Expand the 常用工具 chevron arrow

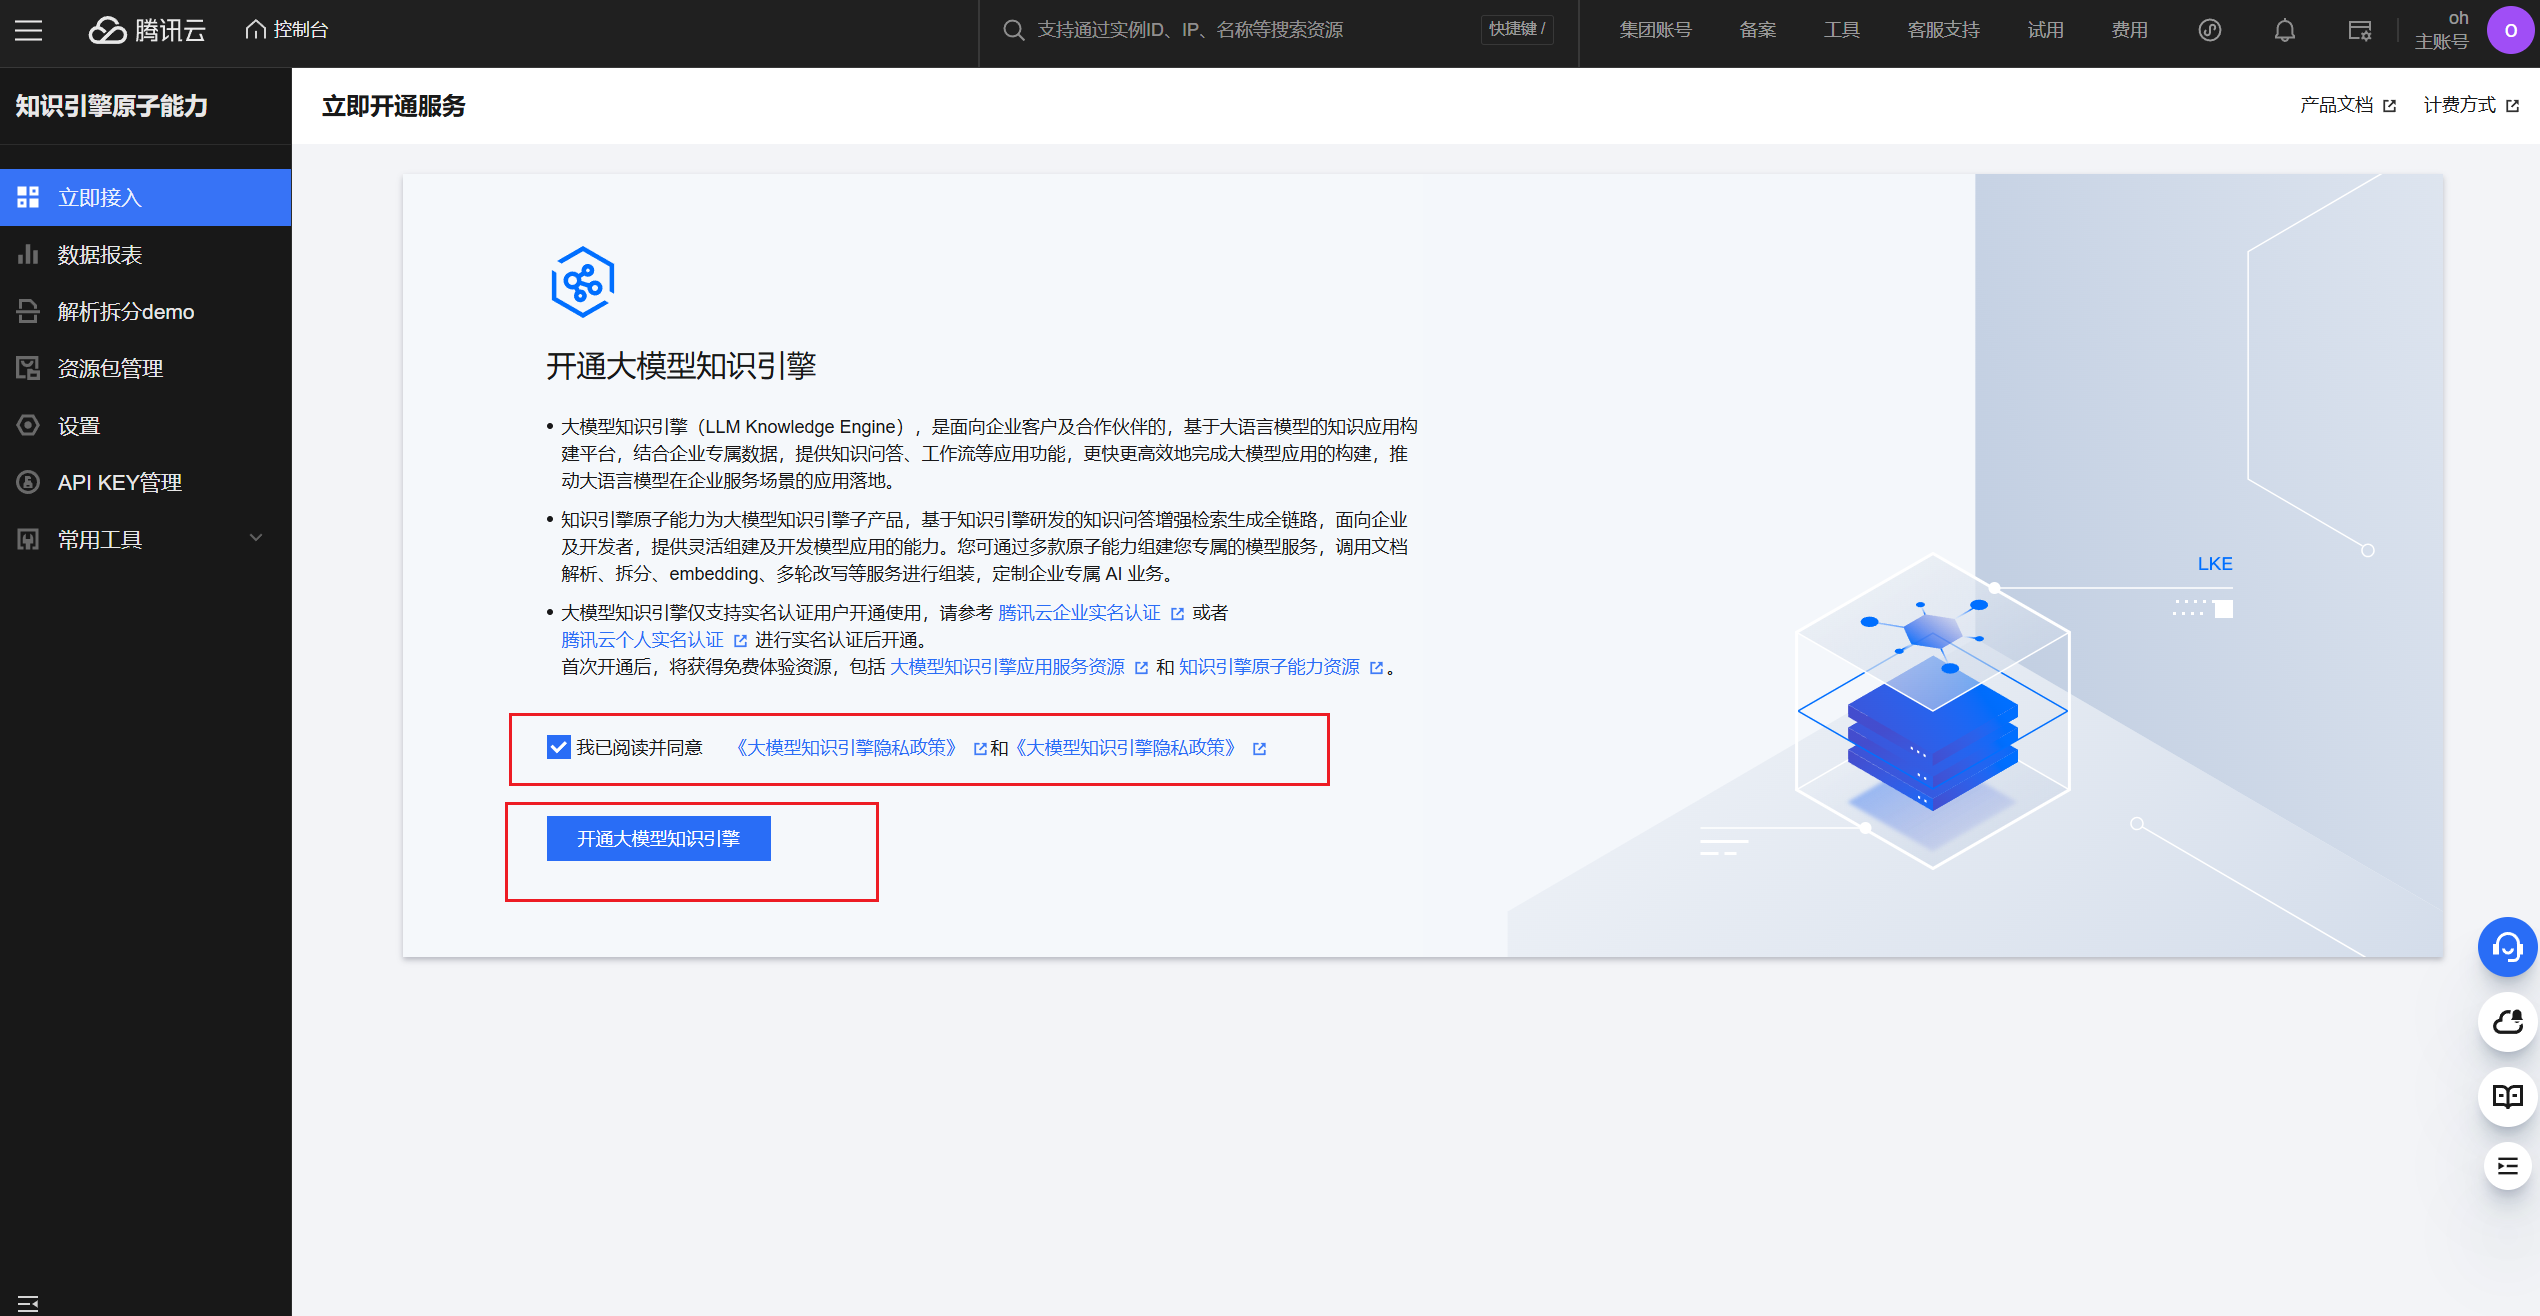click(x=256, y=538)
